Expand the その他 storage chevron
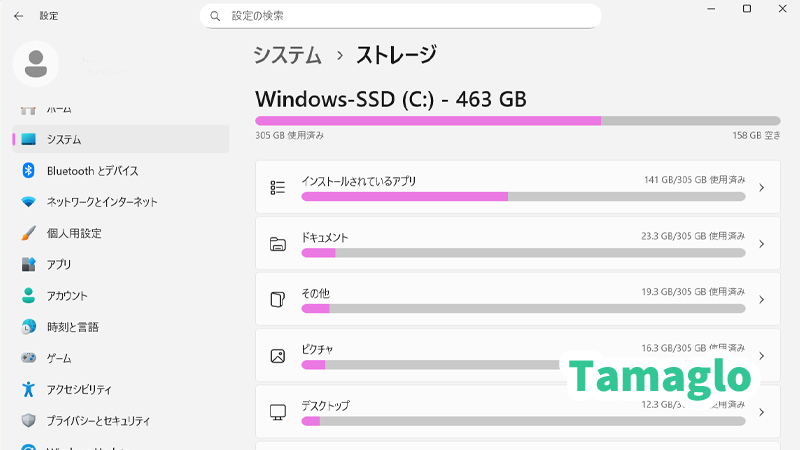 (x=762, y=300)
